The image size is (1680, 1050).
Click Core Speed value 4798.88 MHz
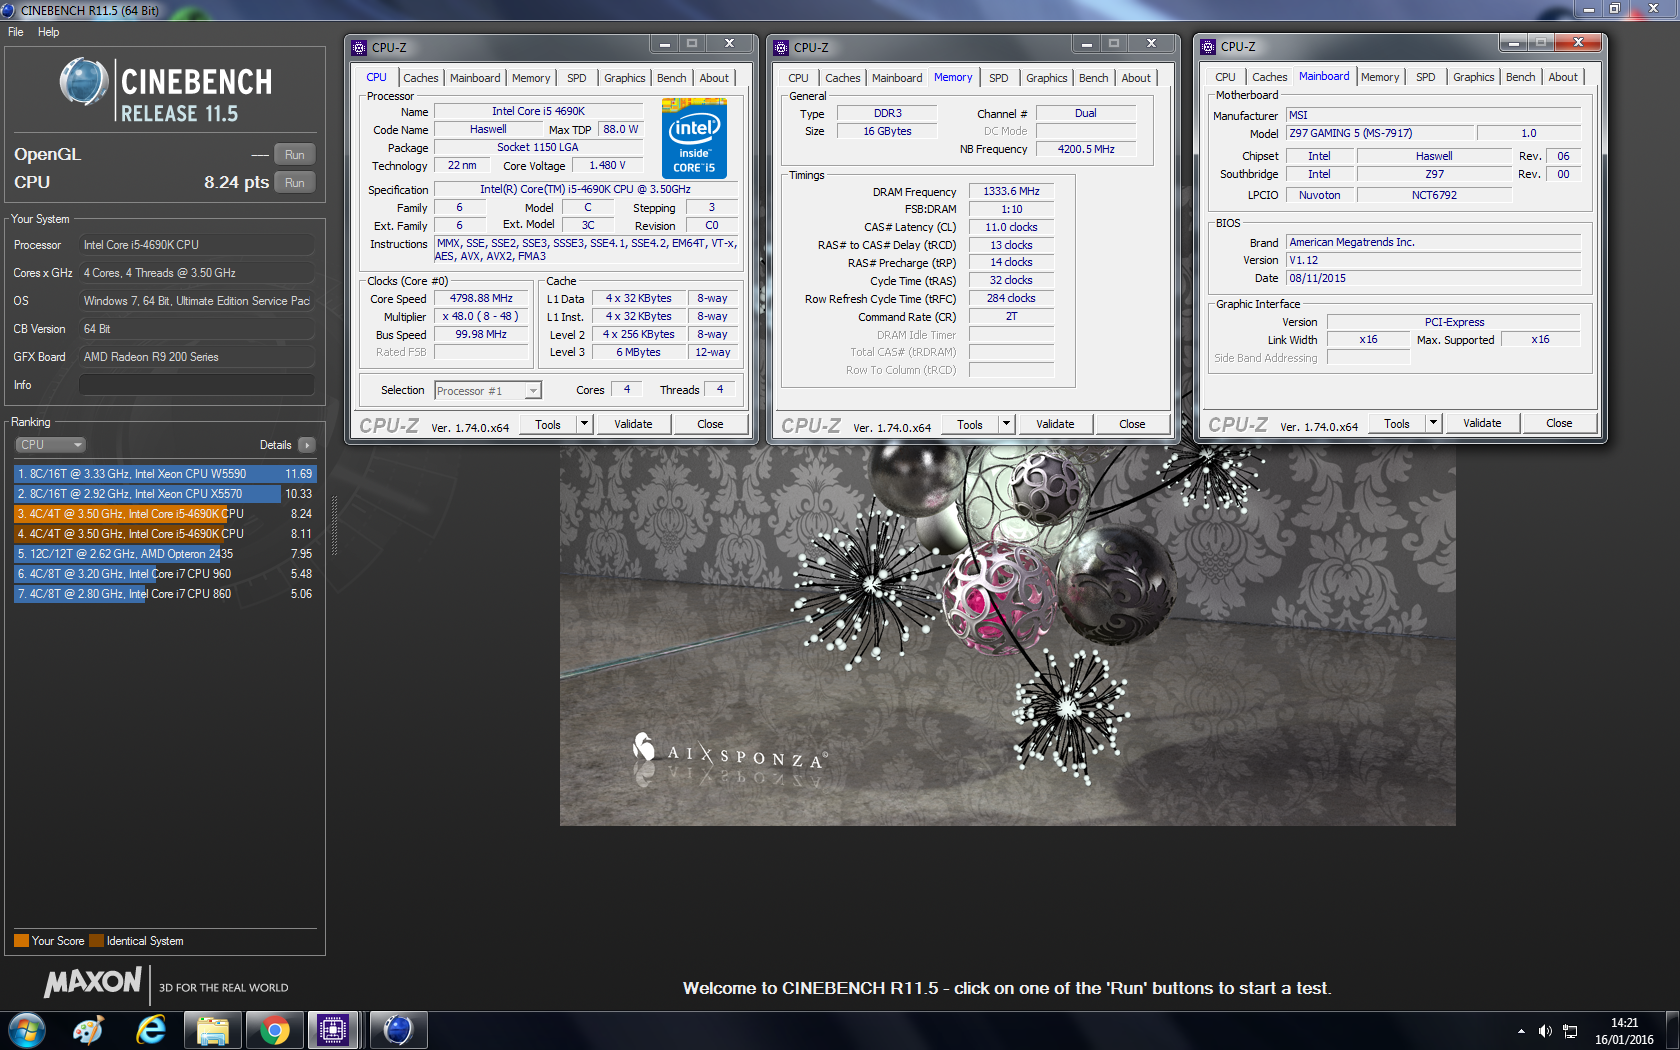coord(481,299)
